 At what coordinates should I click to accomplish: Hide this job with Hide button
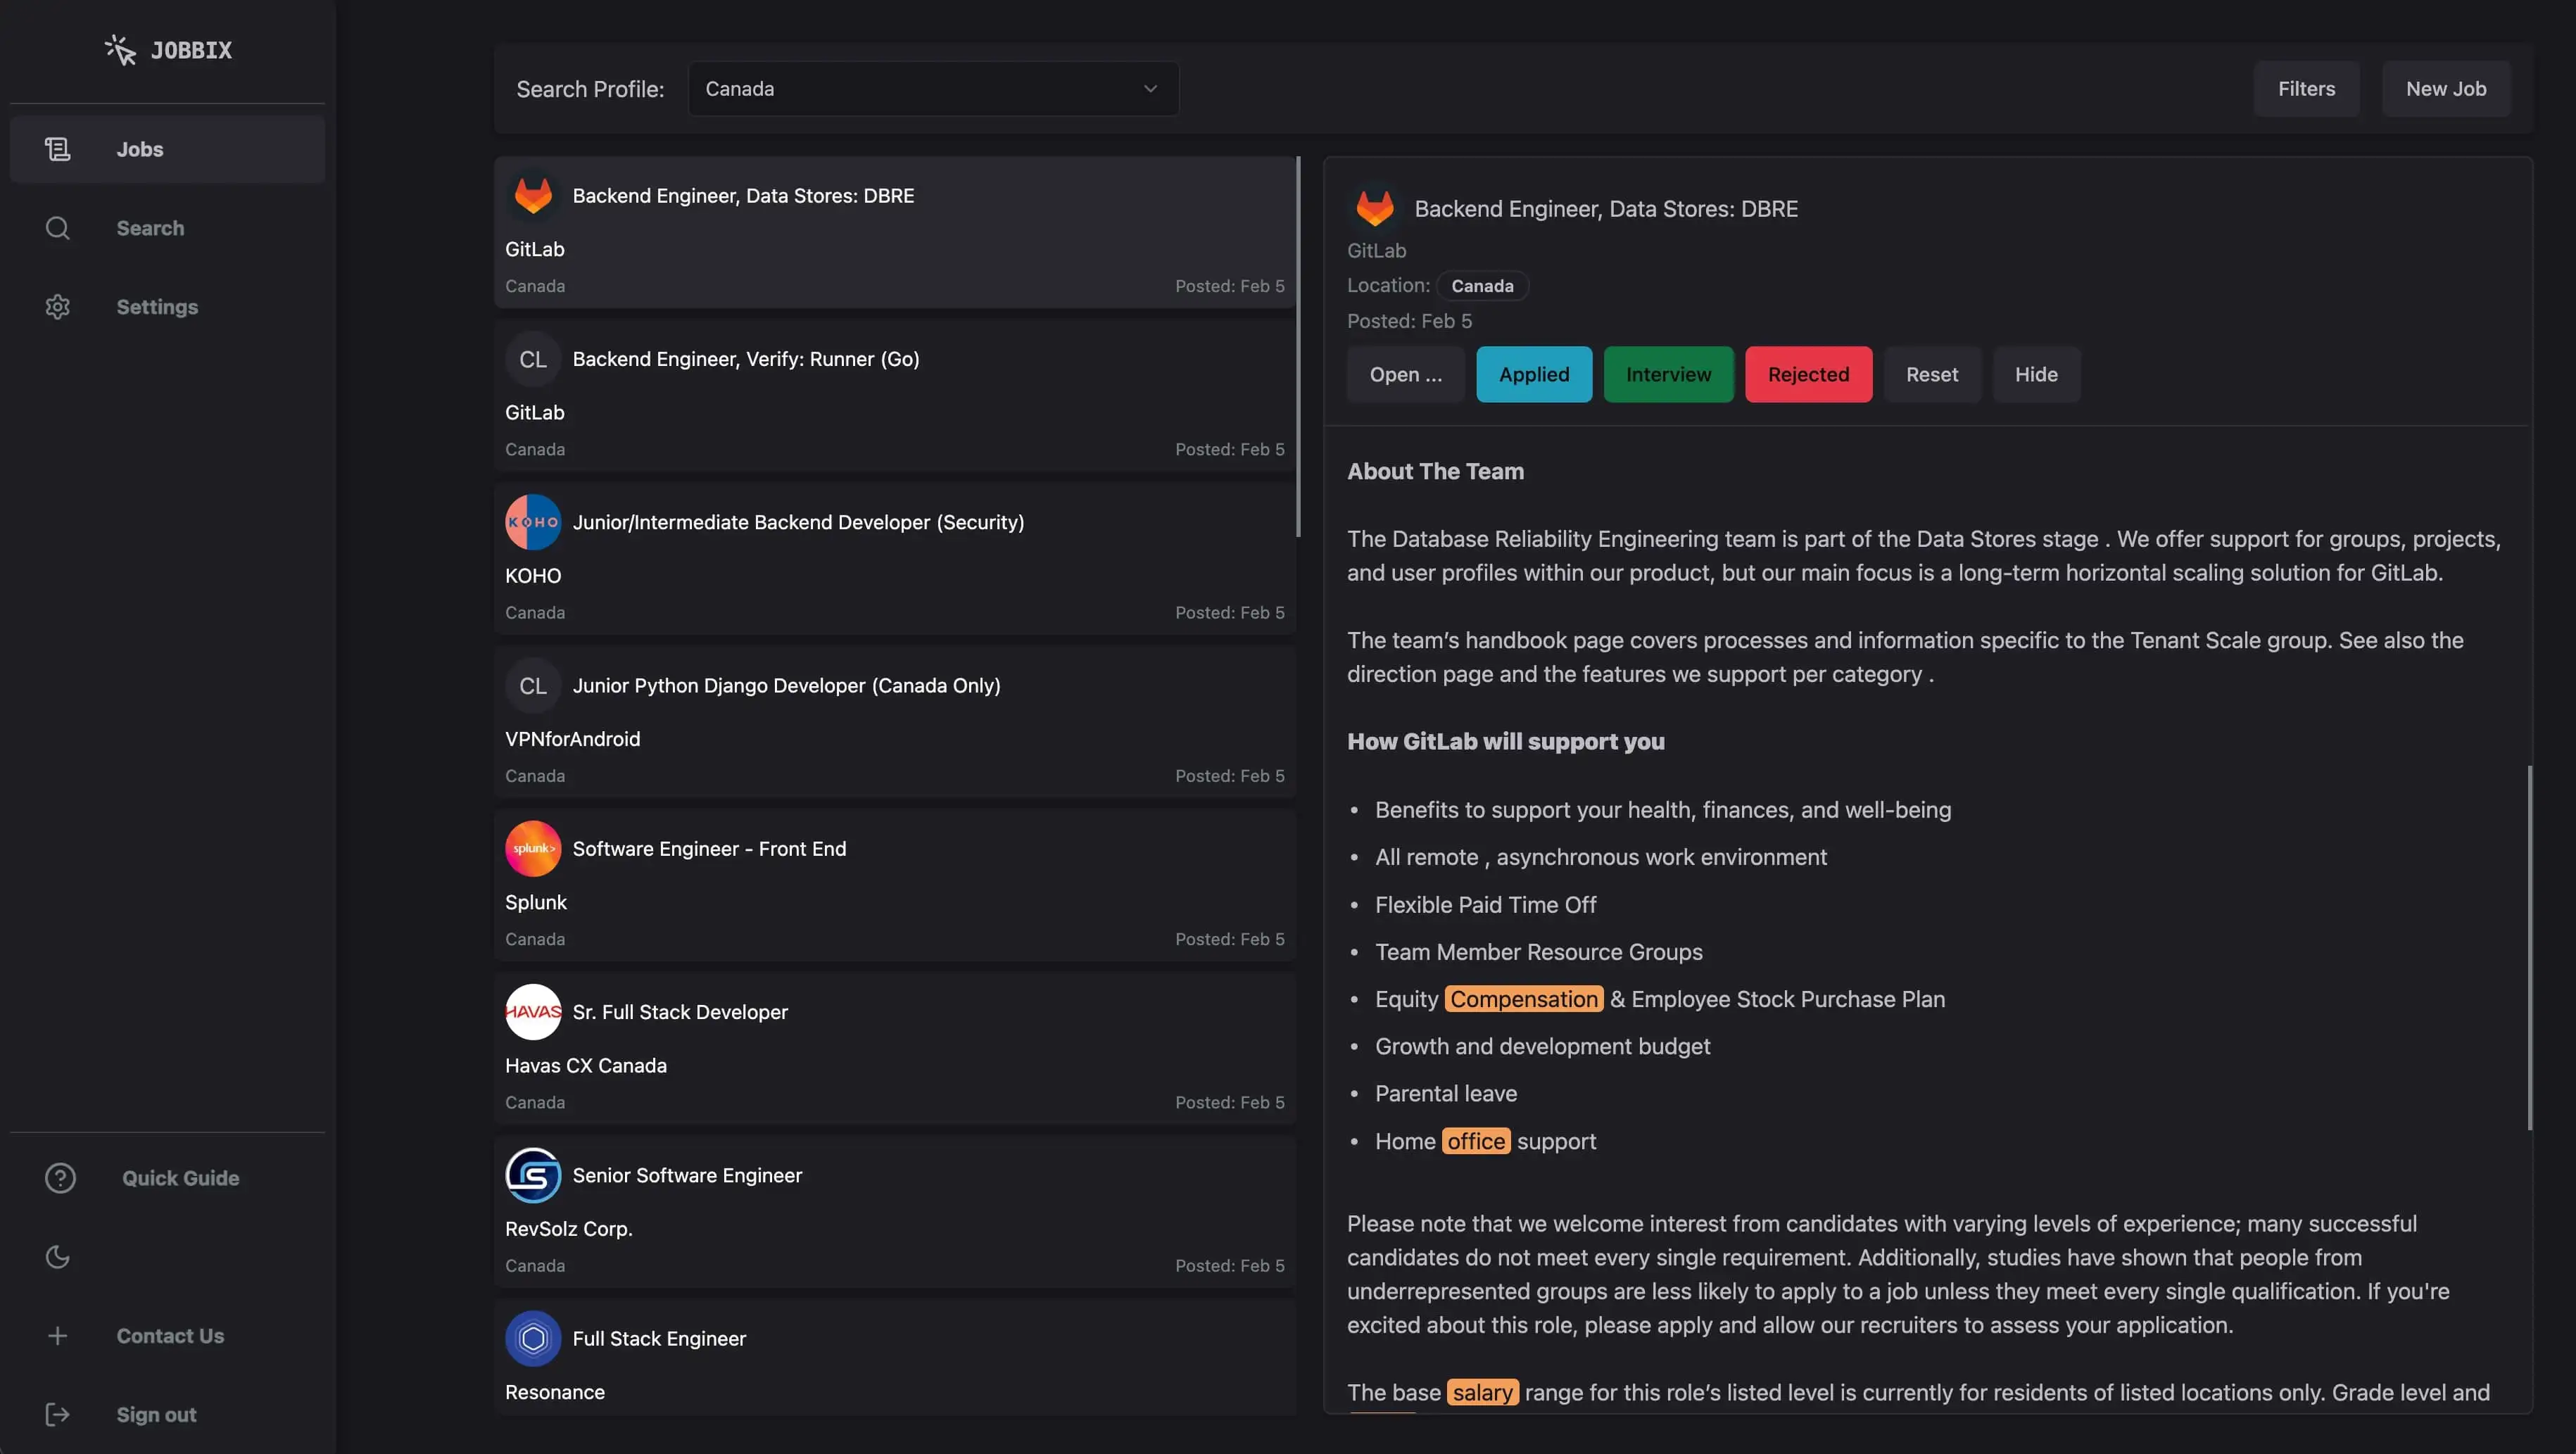coord(2035,375)
